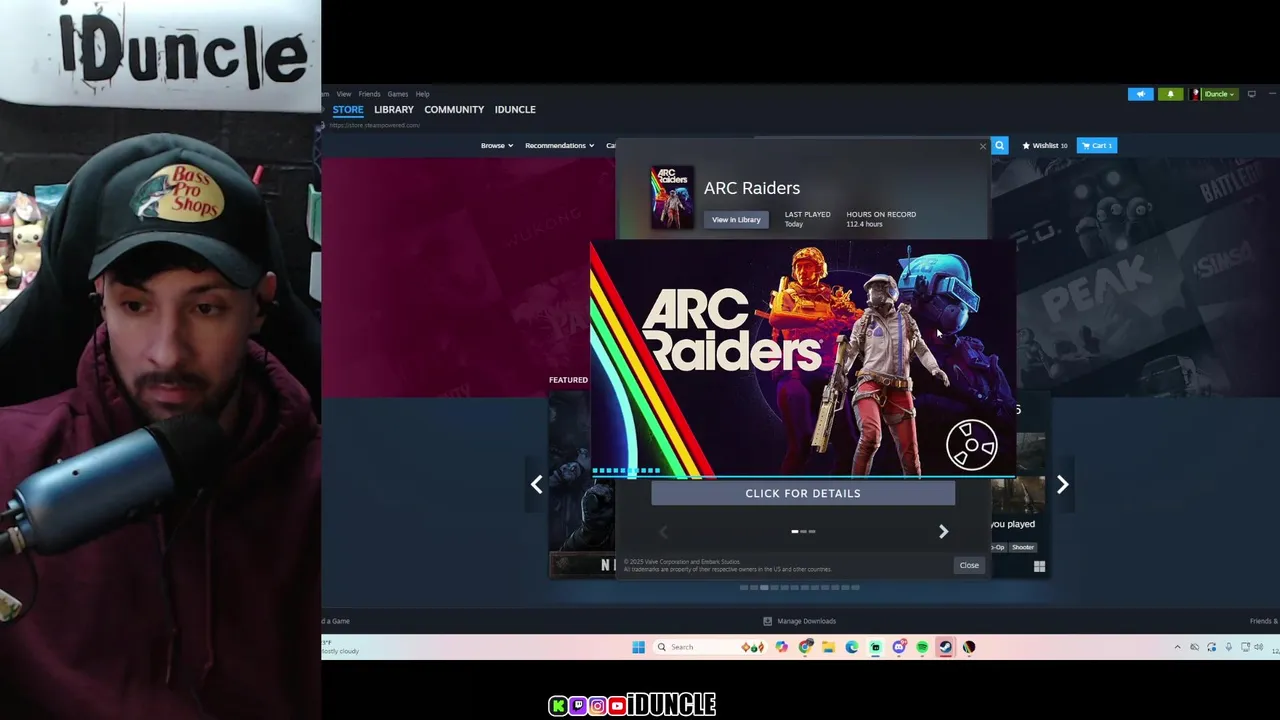Image resolution: width=1280 pixels, height=720 pixels.
Task: Open File Explorer from the taskbar
Action: click(x=828, y=647)
